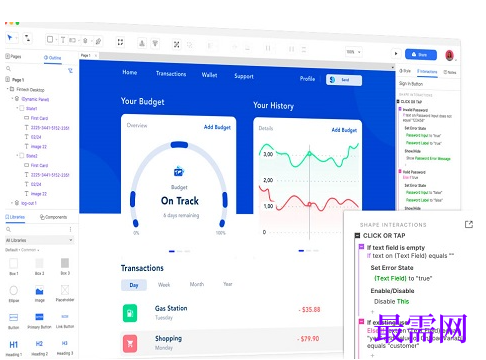
Task: Select the Year transactions filter
Action: pos(228,284)
